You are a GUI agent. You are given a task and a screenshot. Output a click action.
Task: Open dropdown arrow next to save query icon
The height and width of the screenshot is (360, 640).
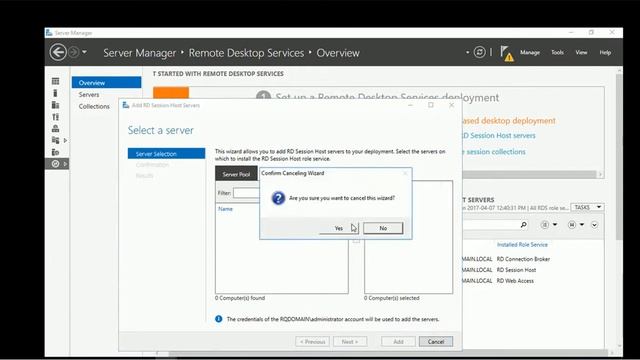(x=582, y=224)
